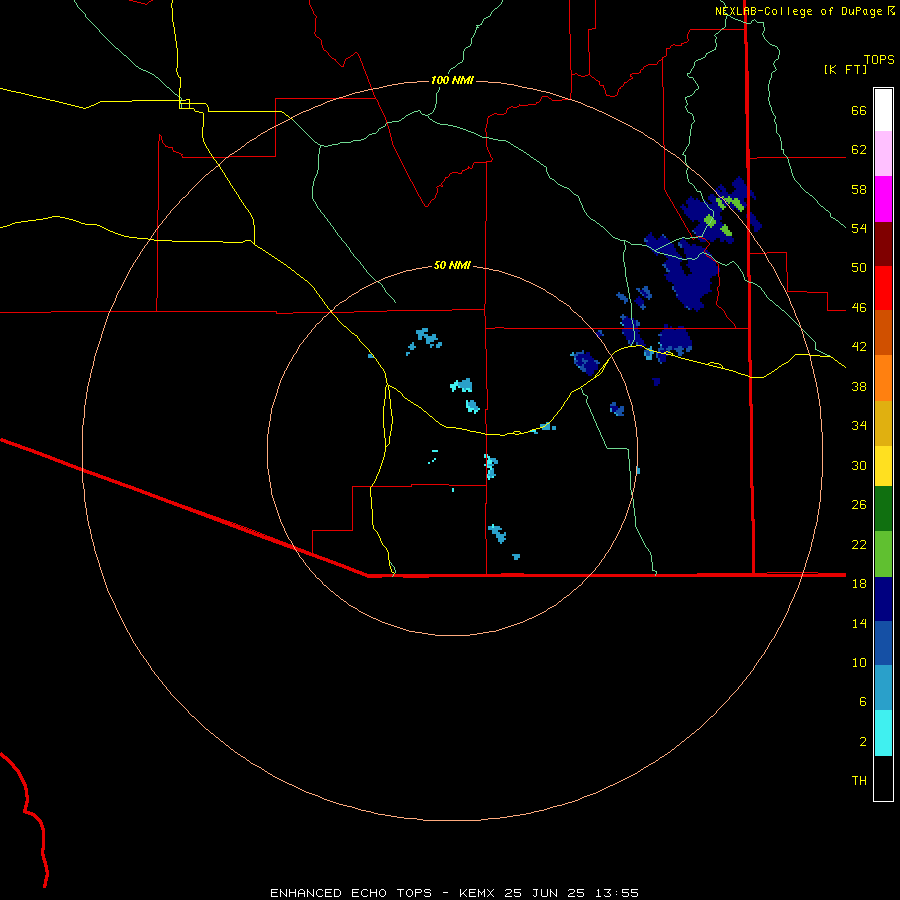Click the dark maroon legend color block
This screenshot has width=900, height=900.
883,244
